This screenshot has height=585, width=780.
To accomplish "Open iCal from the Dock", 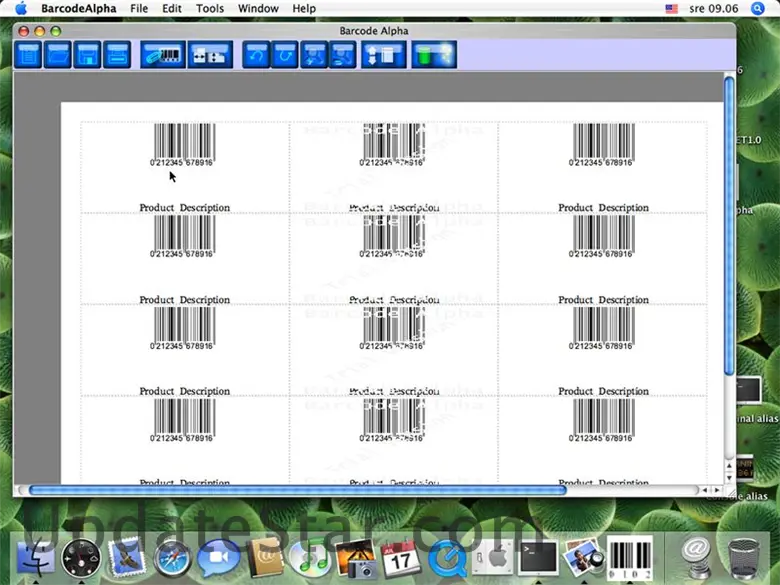I will click(x=400, y=558).
